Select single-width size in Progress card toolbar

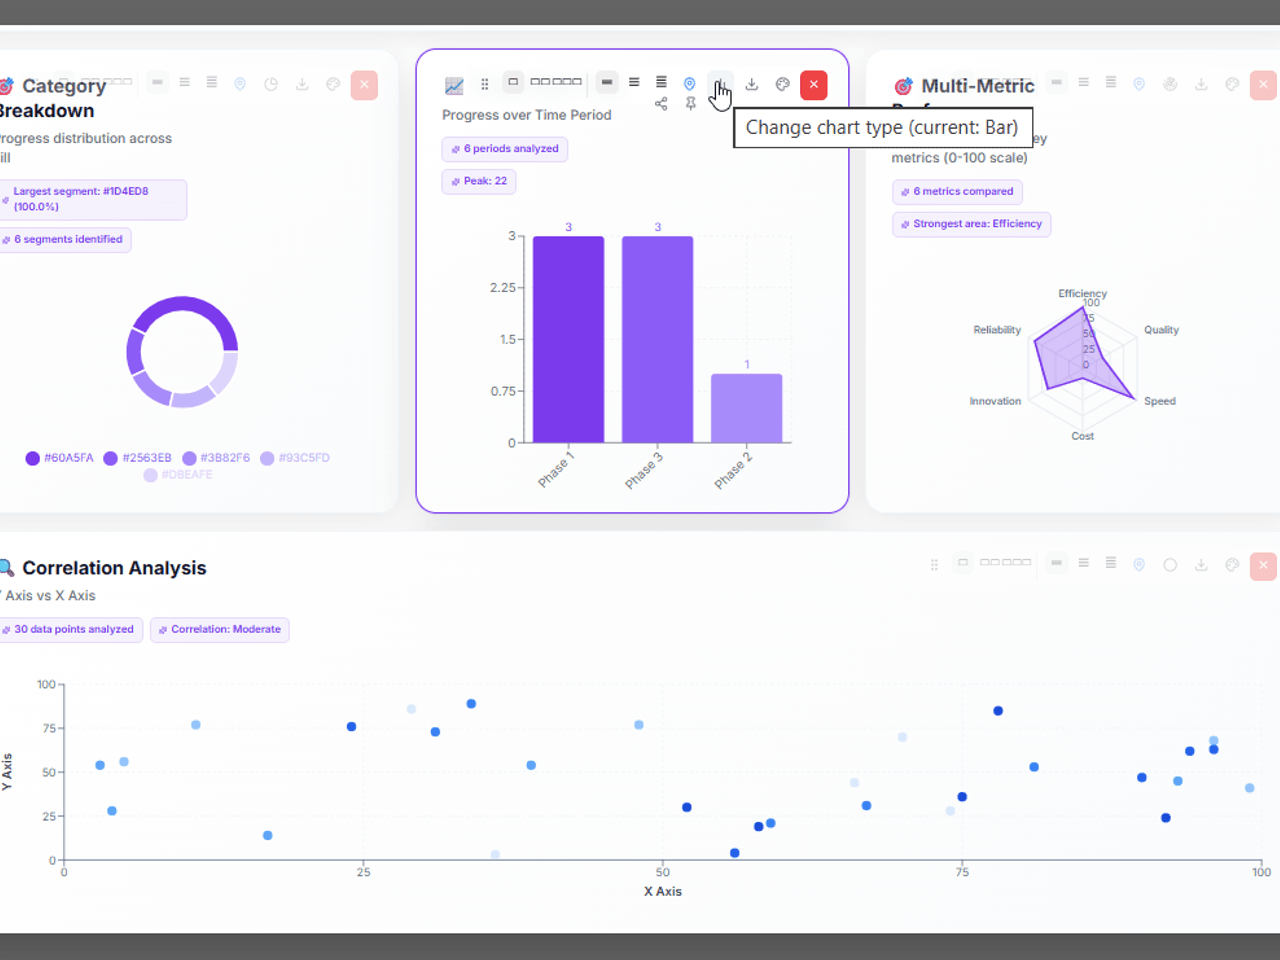point(513,82)
